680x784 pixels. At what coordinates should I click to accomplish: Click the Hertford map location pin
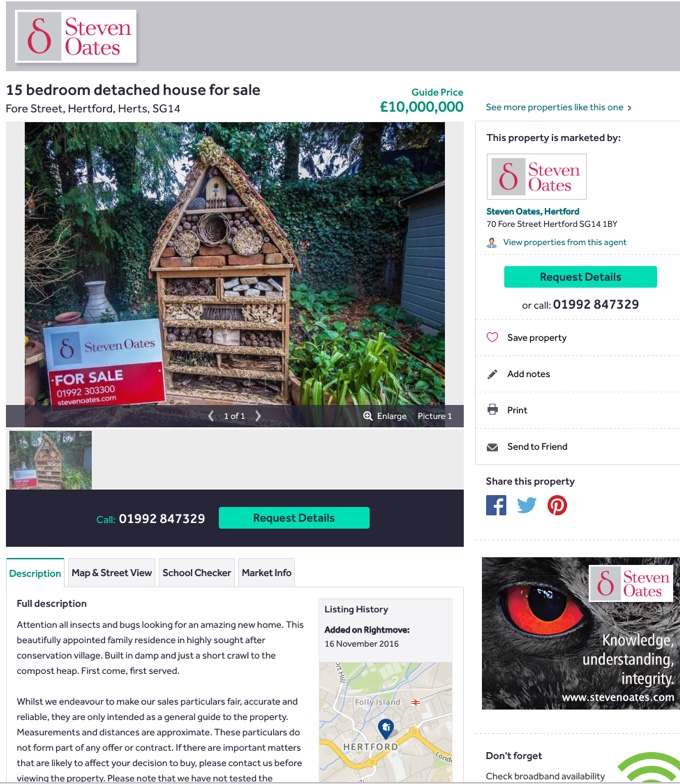click(386, 728)
